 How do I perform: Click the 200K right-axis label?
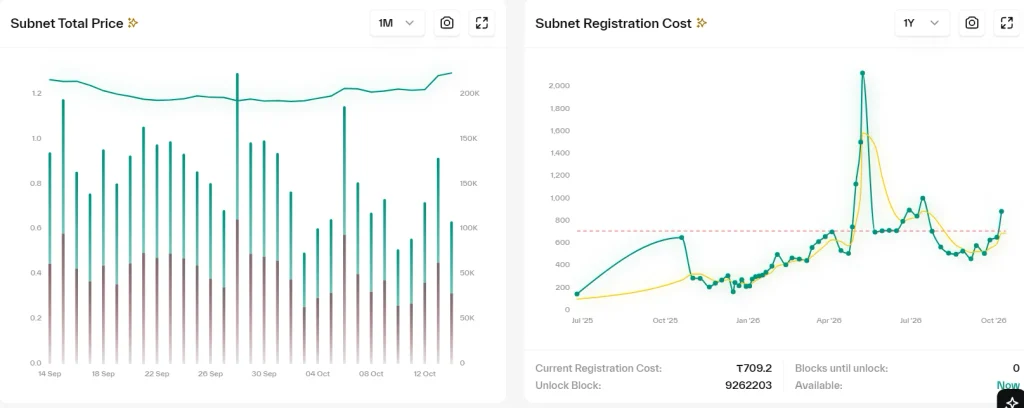[x=470, y=93]
